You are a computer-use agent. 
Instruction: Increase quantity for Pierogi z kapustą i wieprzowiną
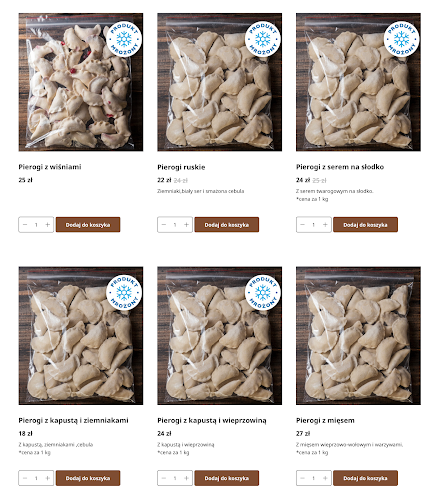click(x=186, y=478)
